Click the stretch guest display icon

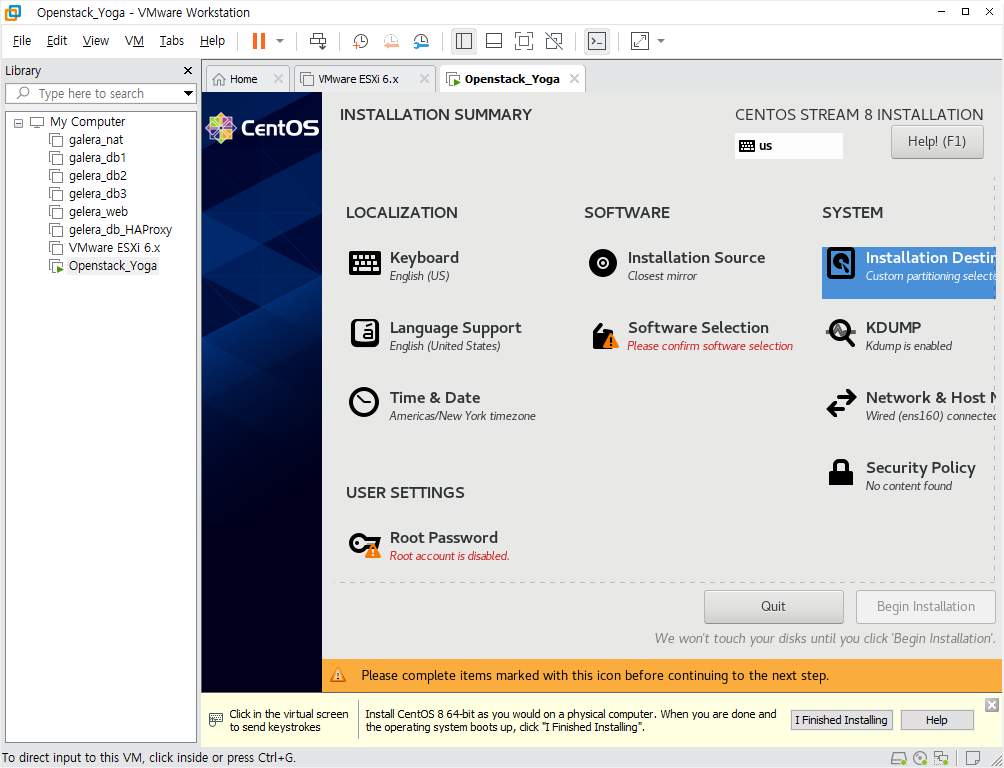click(x=640, y=41)
